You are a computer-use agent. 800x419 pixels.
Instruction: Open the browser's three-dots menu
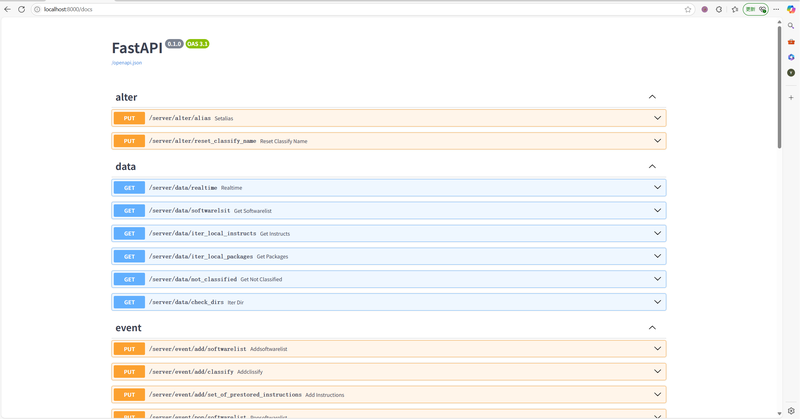click(776, 9)
